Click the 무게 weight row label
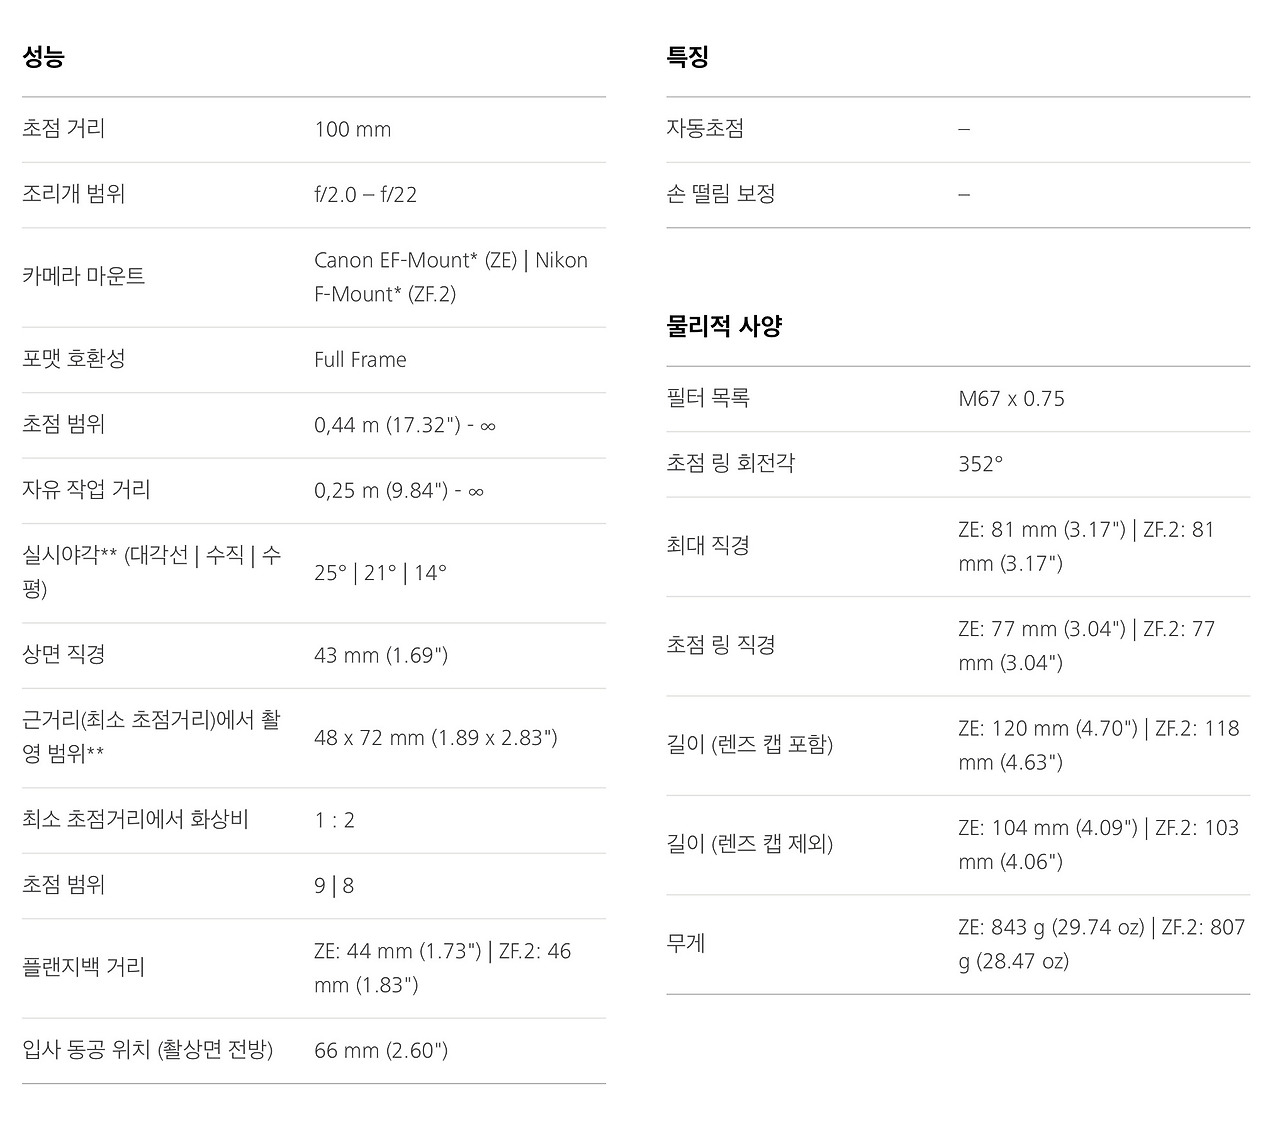The width and height of the screenshot is (1280, 1127). [x=686, y=944]
